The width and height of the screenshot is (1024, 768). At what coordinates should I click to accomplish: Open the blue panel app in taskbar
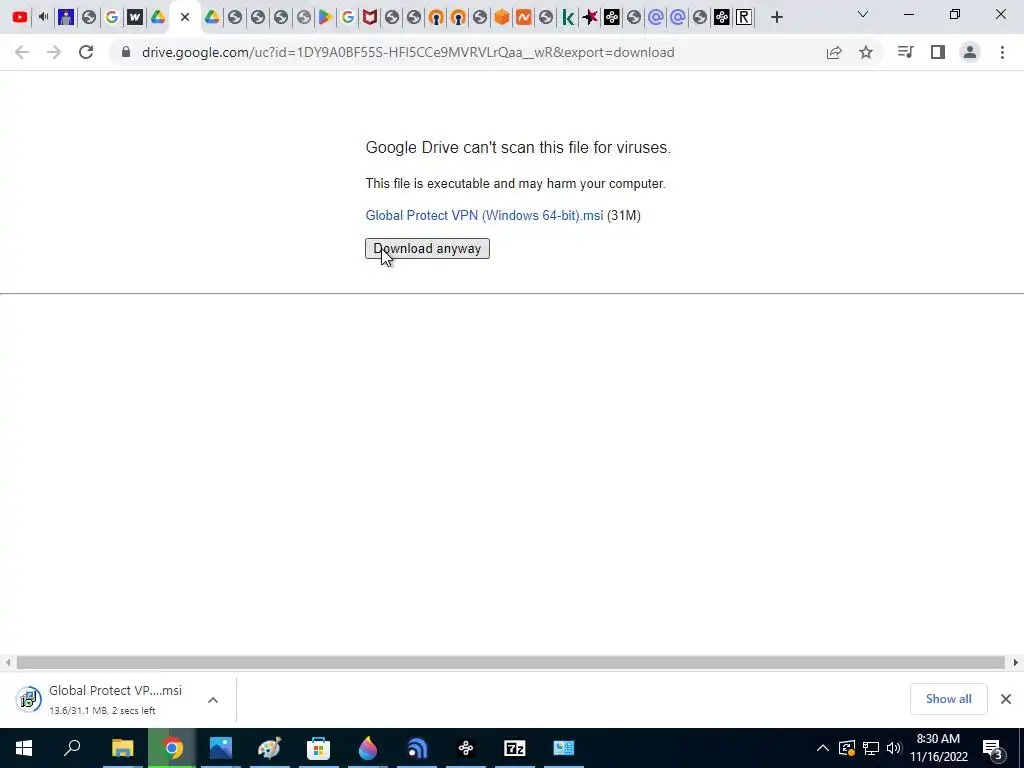click(564, 748)
